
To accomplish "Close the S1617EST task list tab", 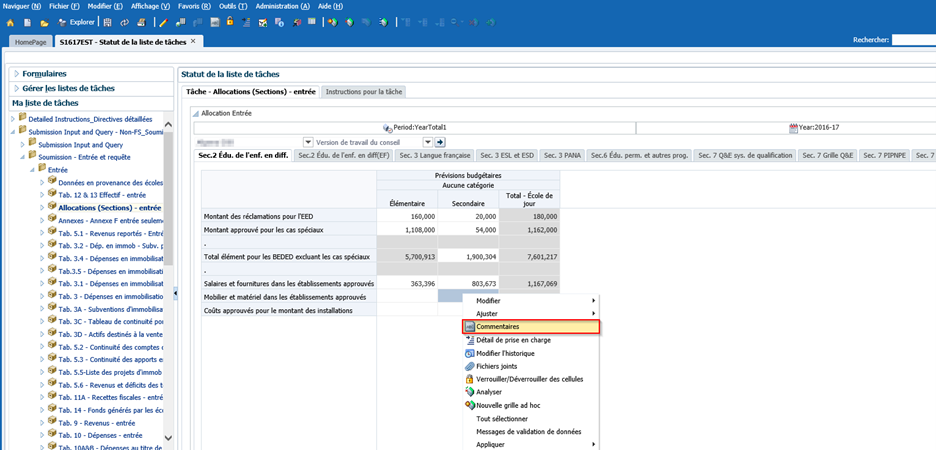I will [194, 41].
